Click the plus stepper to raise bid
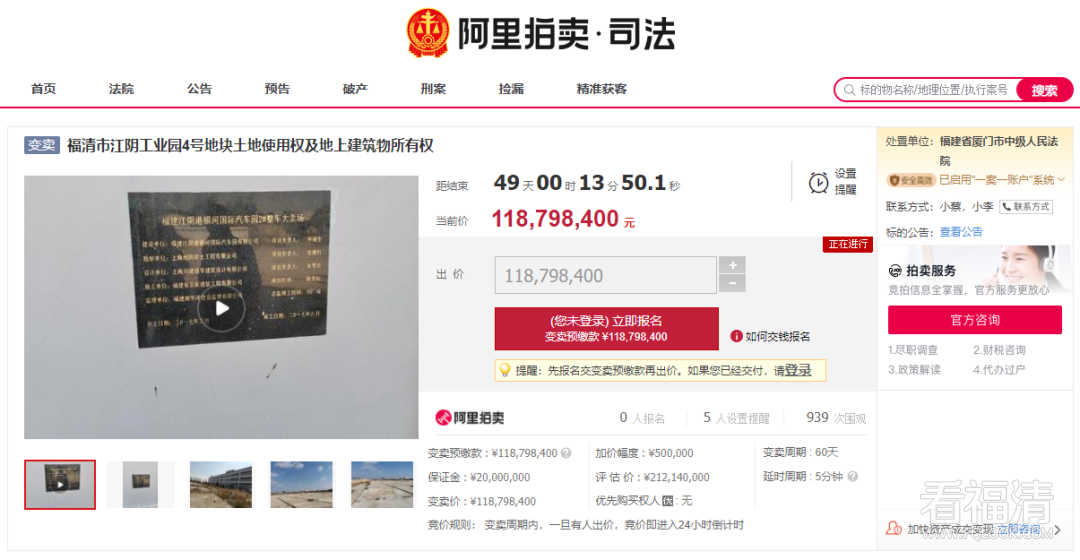Viewport: 1080px width, 560px height. (x=732, y=265)
